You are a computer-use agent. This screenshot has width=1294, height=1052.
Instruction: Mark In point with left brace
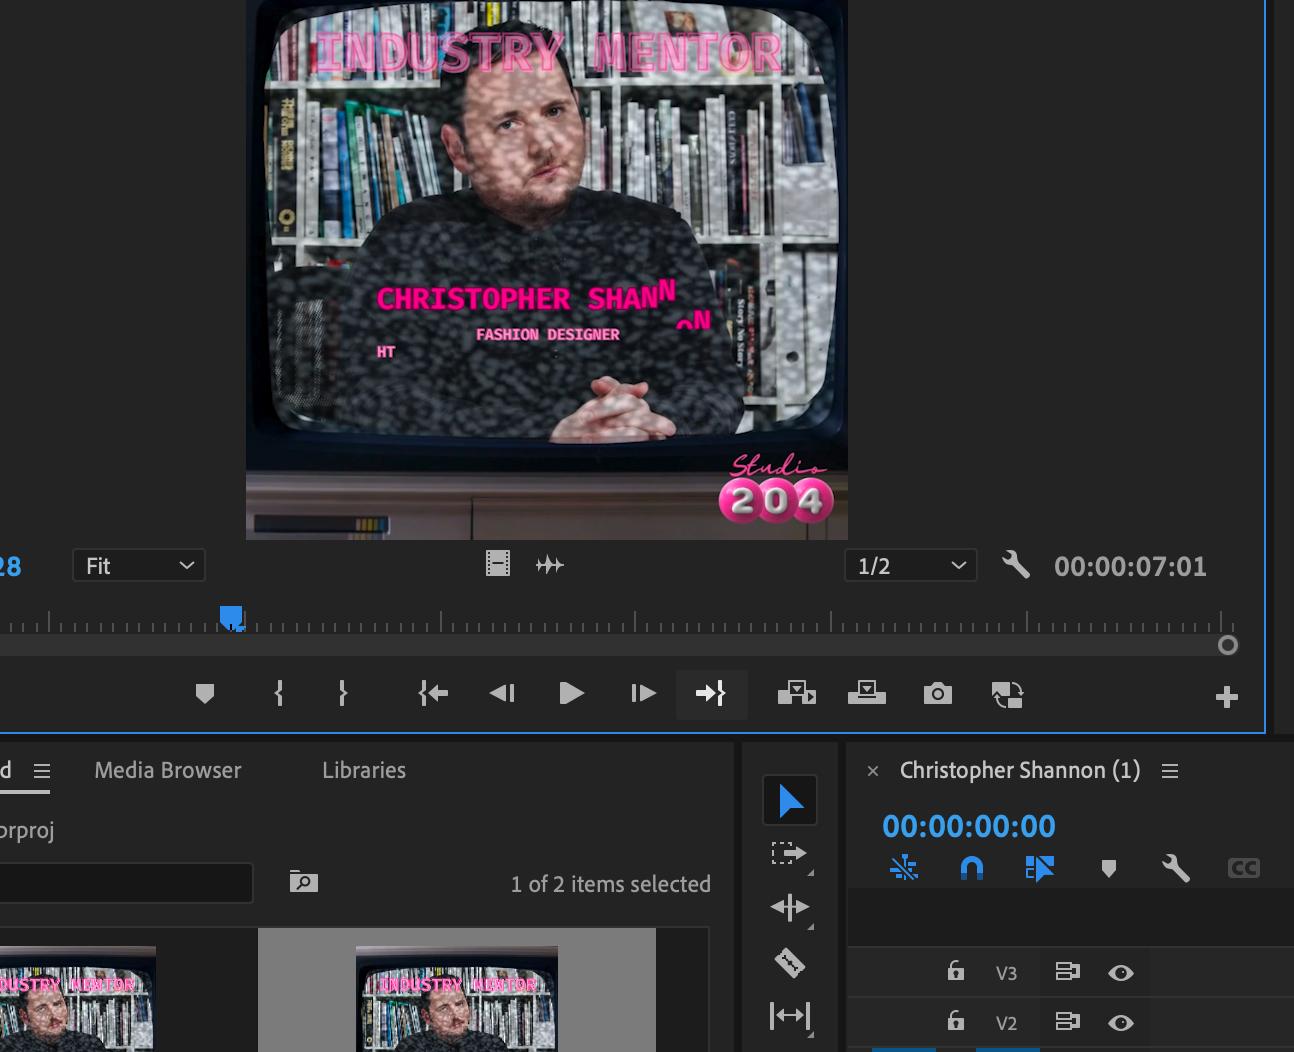click(279, 693)
